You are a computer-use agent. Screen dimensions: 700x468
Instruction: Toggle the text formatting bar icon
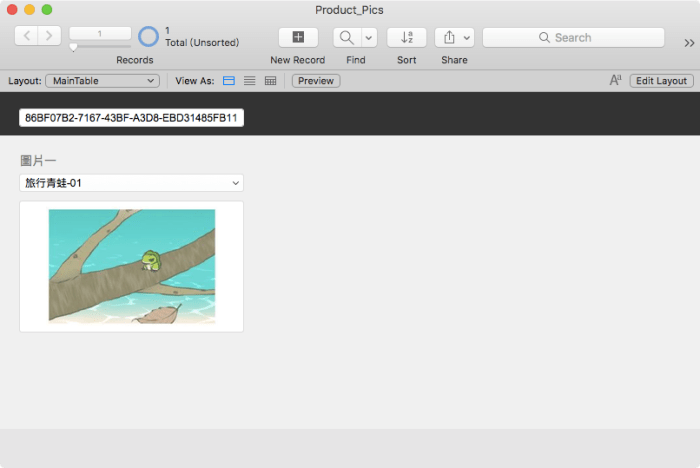(615, 80)
